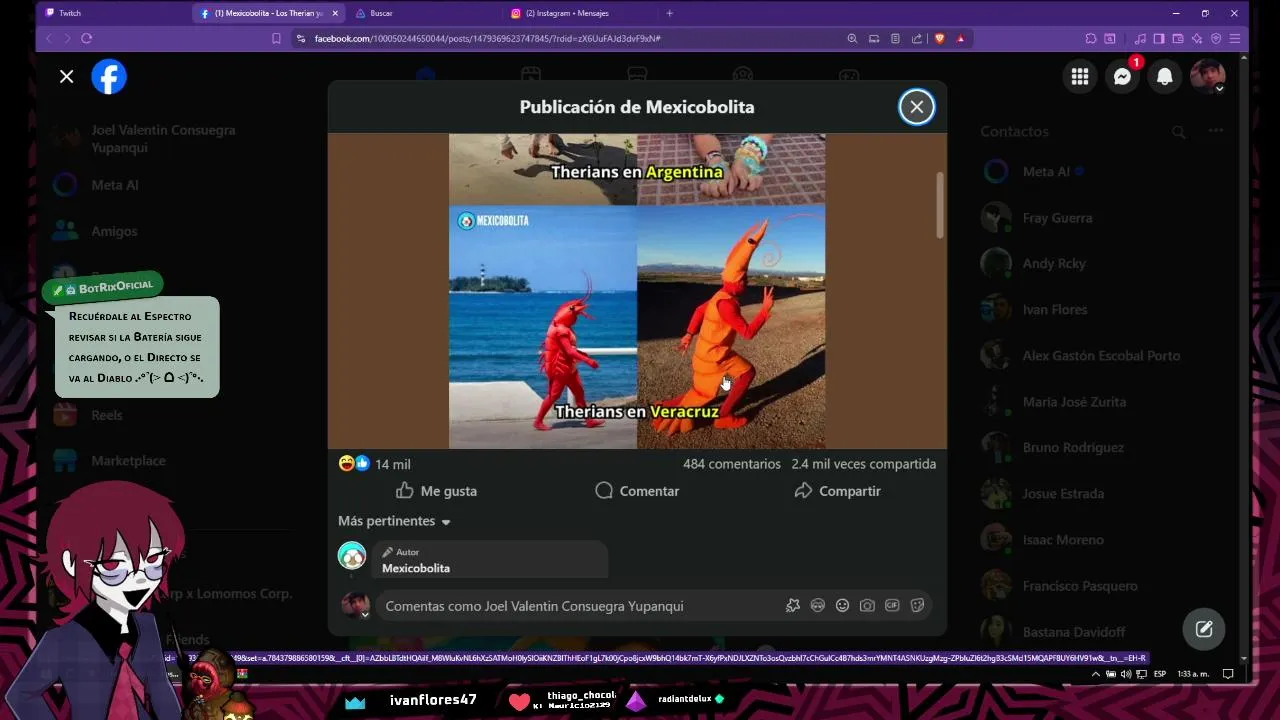The width and height of the screenshot is (1280, 720).
Task: Open the Facebook apps menu grid
Action: [x=1080, y=77]
